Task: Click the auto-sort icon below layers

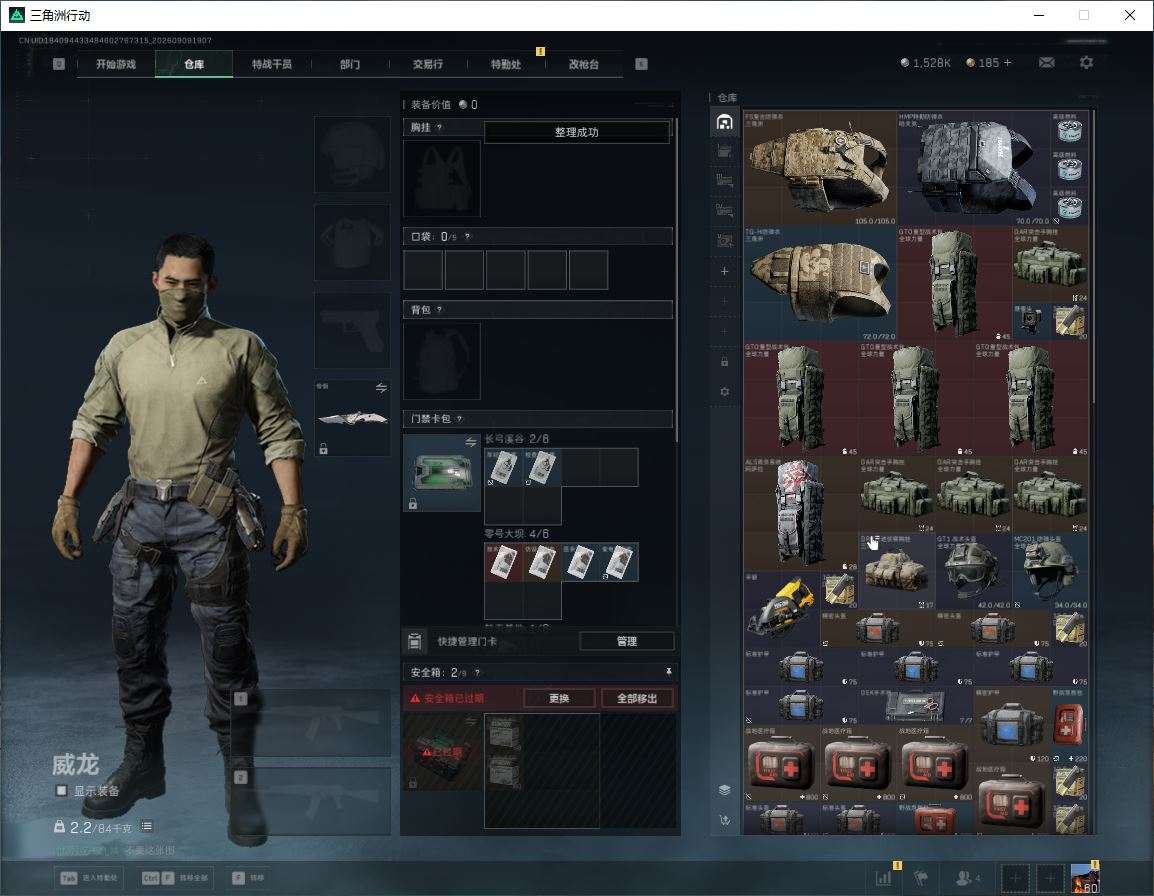Action: click(x=724, y=820)
